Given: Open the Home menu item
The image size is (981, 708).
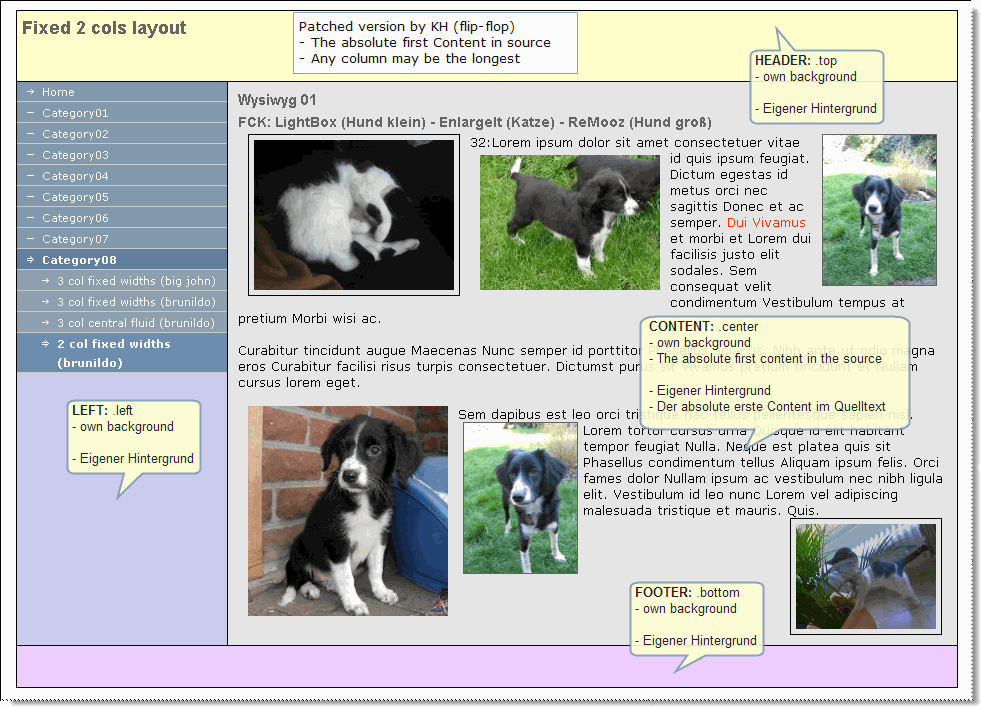Looking at the screenshot, I should (122, 92).
